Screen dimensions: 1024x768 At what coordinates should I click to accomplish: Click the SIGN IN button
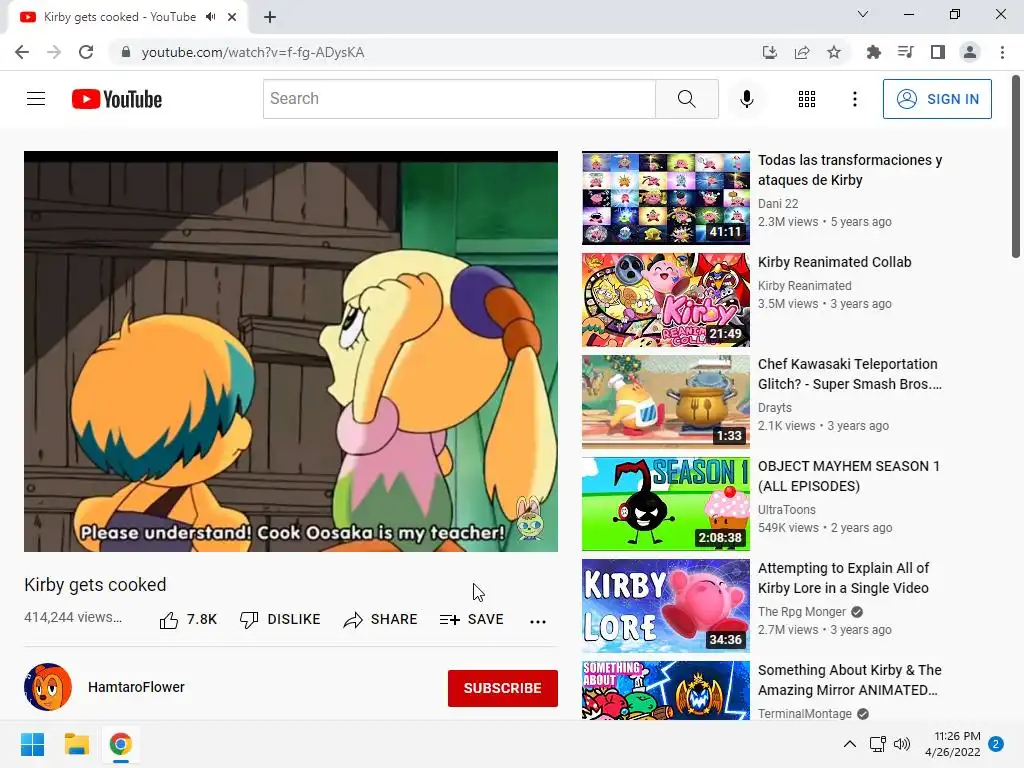[937, 99]
